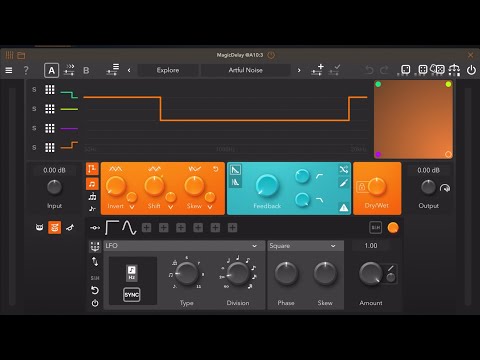Add modulator in last plus slot
480x360 pixels.
tap(232, 228)
